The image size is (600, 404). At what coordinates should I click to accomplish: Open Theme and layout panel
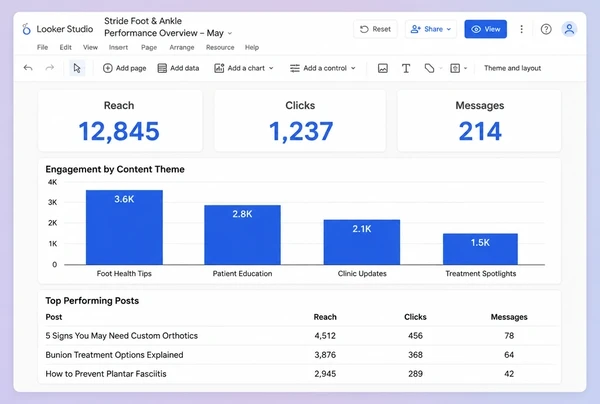coord(512,68)
